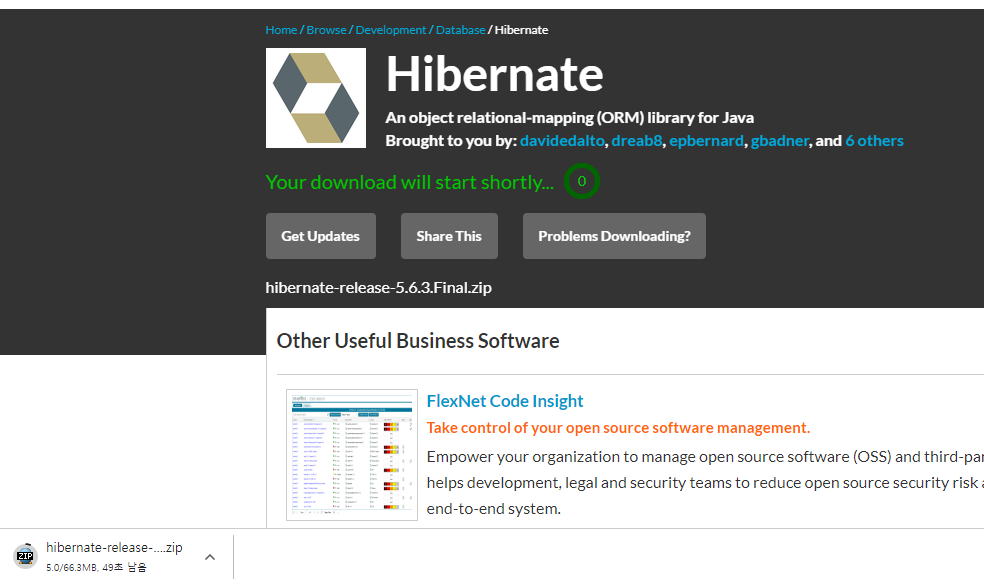
Task: Click the ZIP file icon in downloads bar
Action: [x=25, y=556]
